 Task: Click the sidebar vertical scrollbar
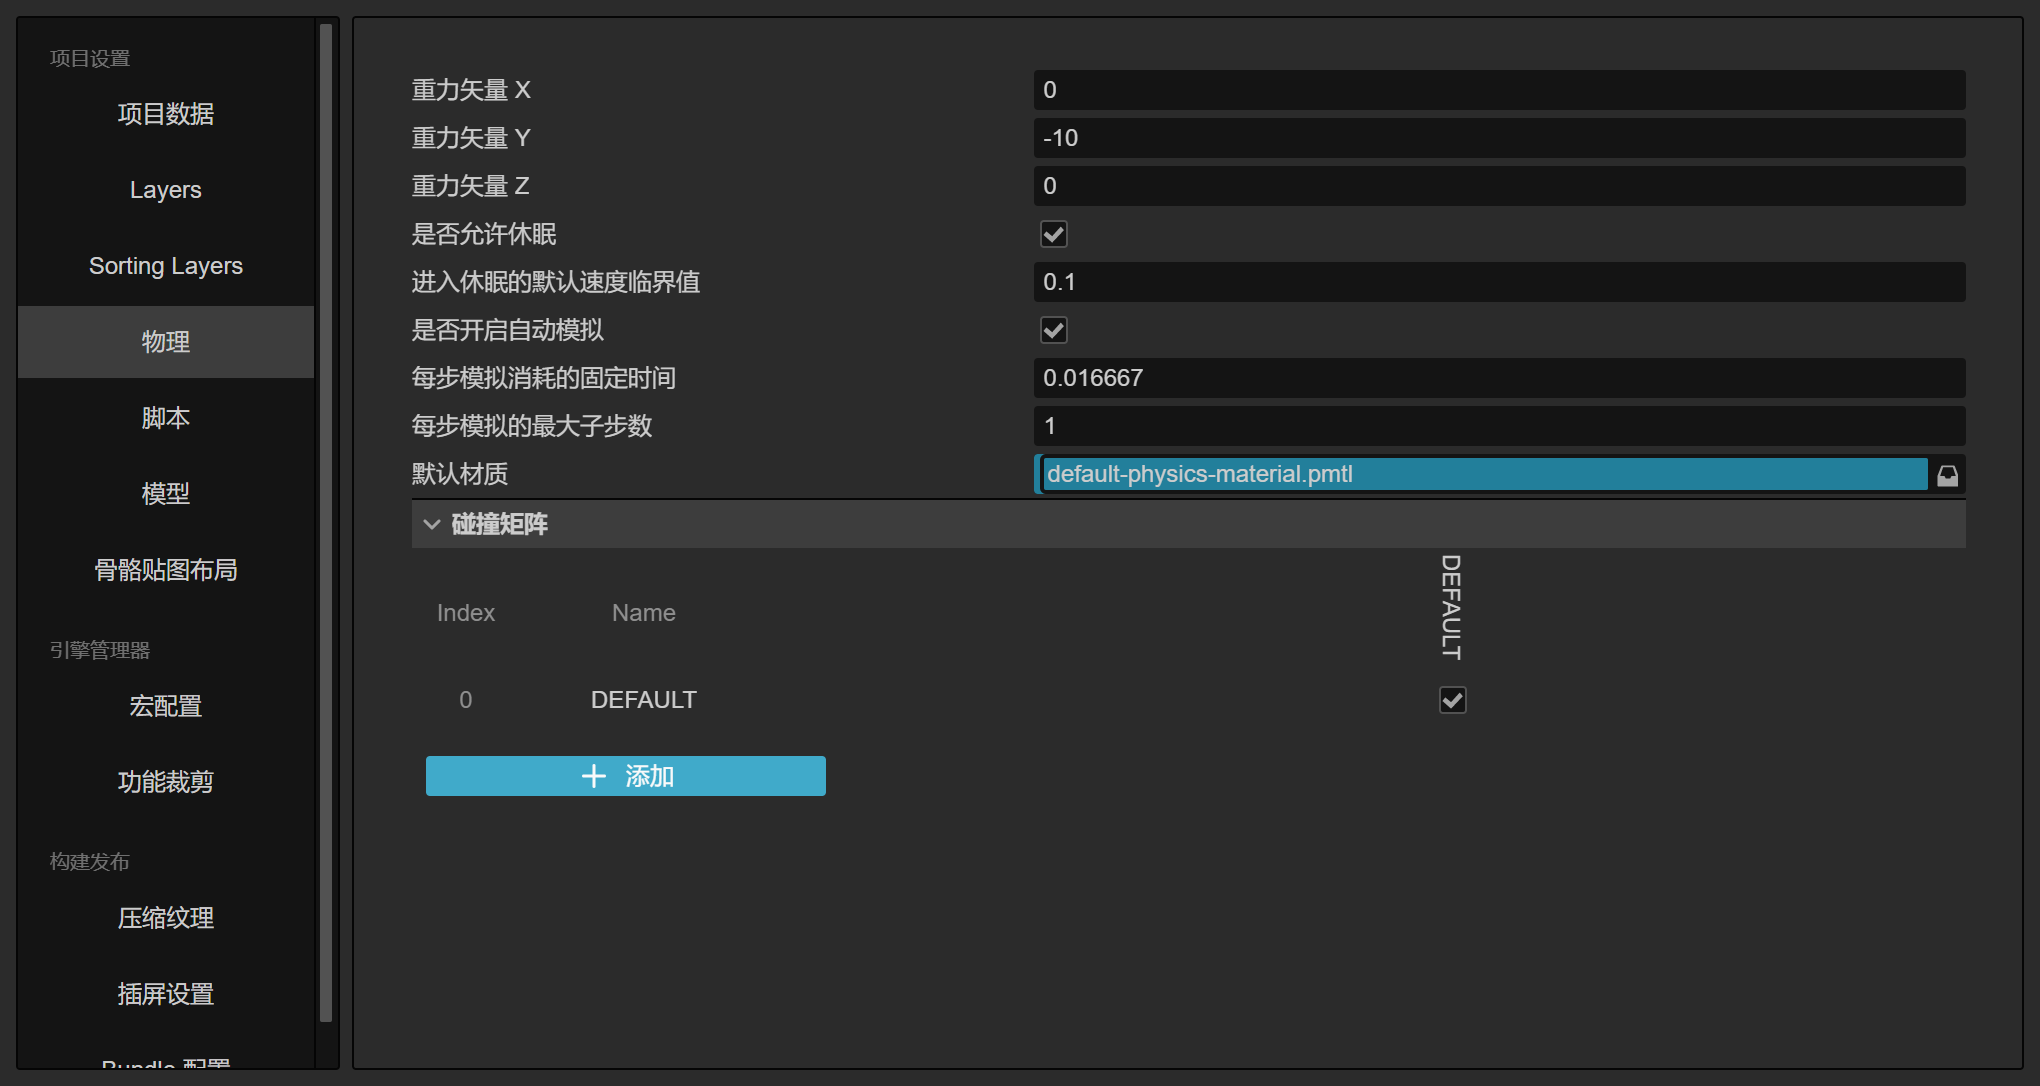pyautogui.click(x=326, y=520)
